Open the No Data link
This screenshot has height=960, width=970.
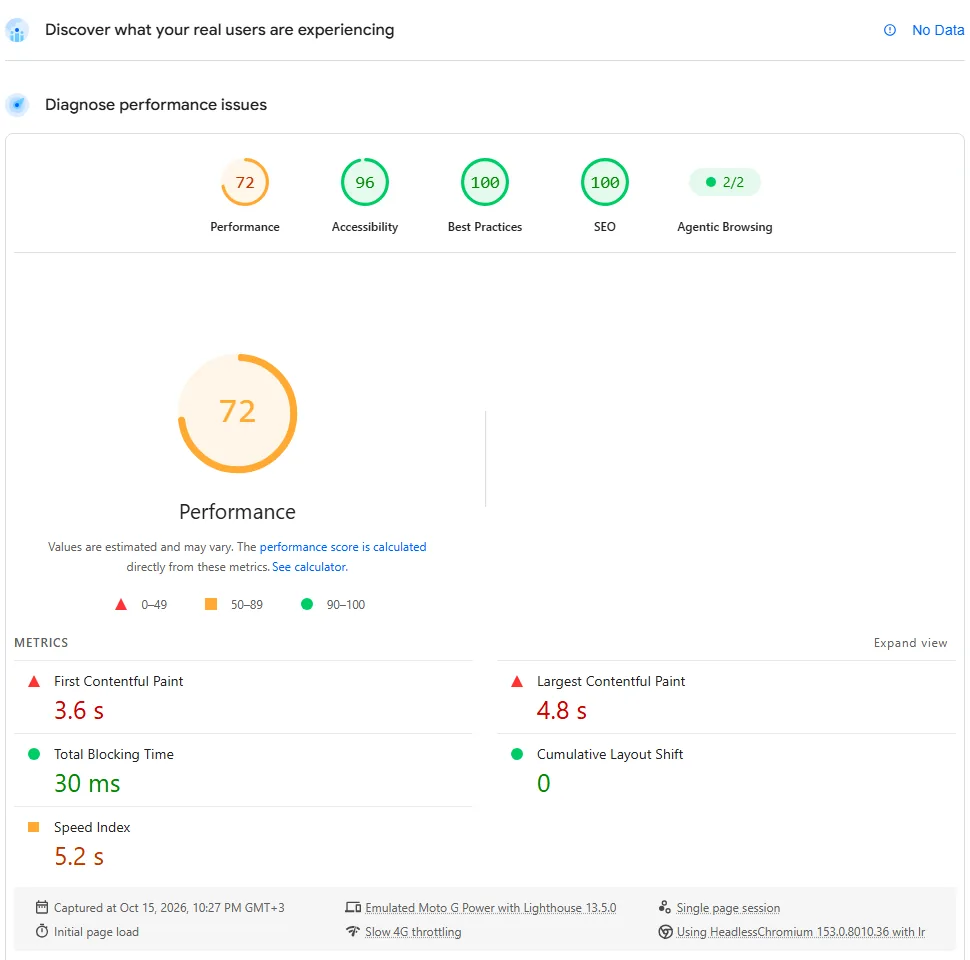(938, 30)
